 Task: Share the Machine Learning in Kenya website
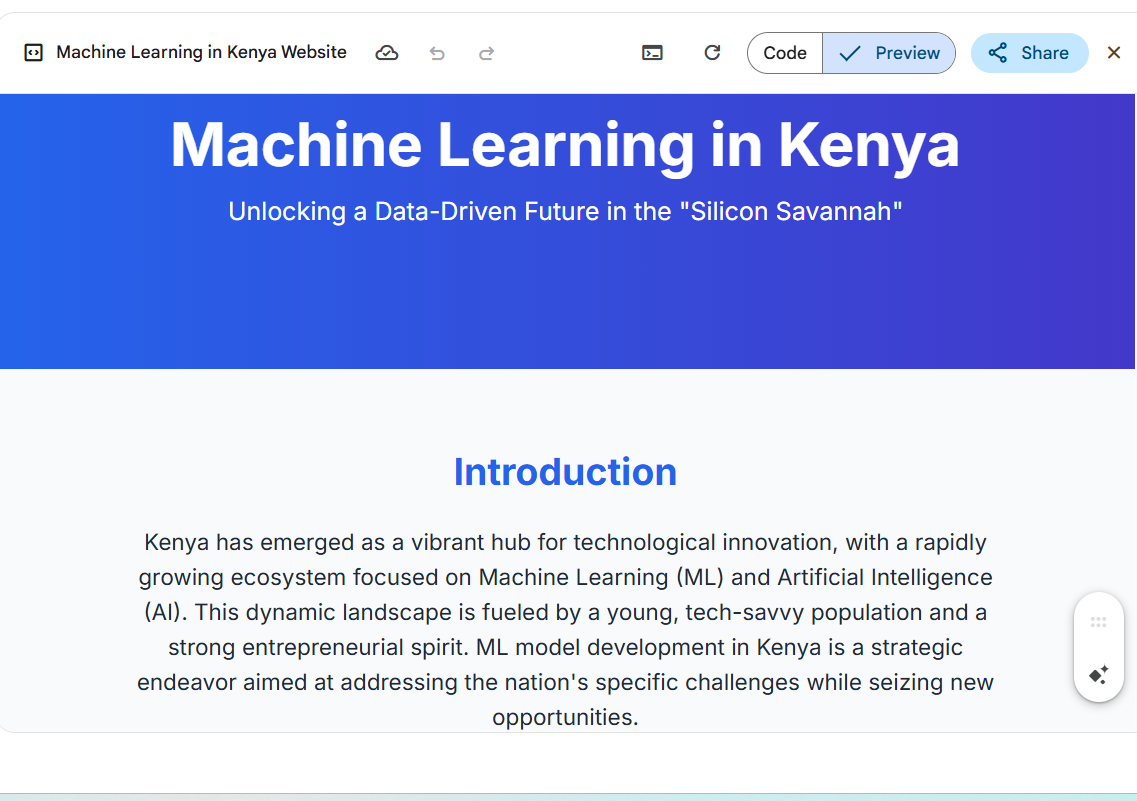point(1029,53)
